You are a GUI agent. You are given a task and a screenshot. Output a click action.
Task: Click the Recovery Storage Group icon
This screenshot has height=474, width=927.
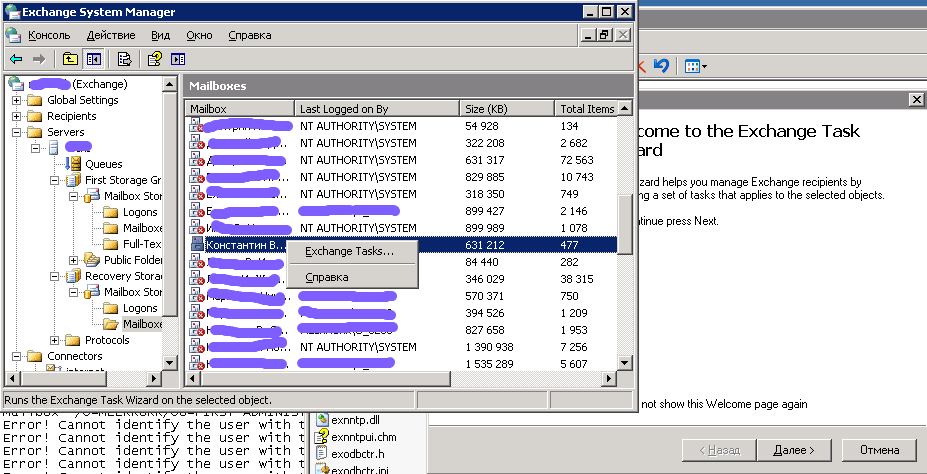point(73,275)
